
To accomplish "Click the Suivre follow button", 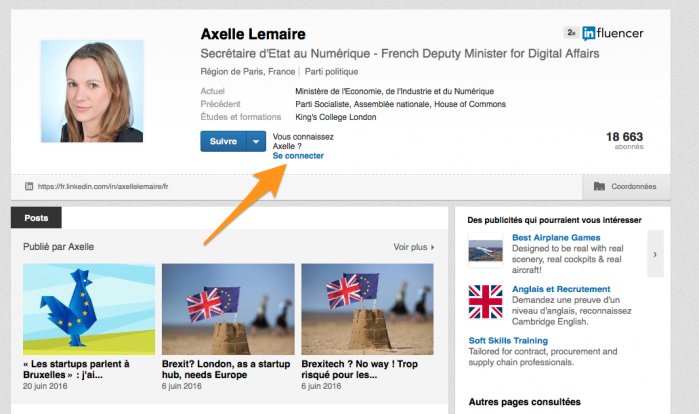I will click(x=223, y=141).
